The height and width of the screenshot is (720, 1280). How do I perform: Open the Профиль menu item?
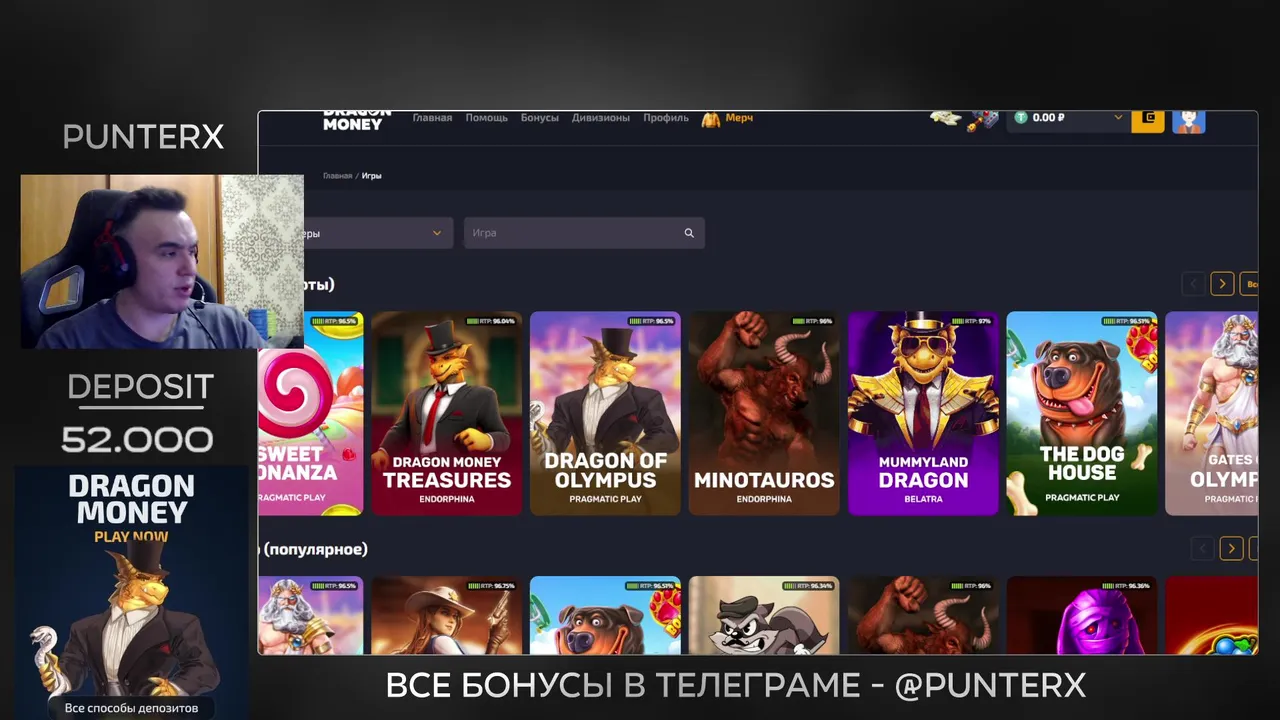(666, 118)
